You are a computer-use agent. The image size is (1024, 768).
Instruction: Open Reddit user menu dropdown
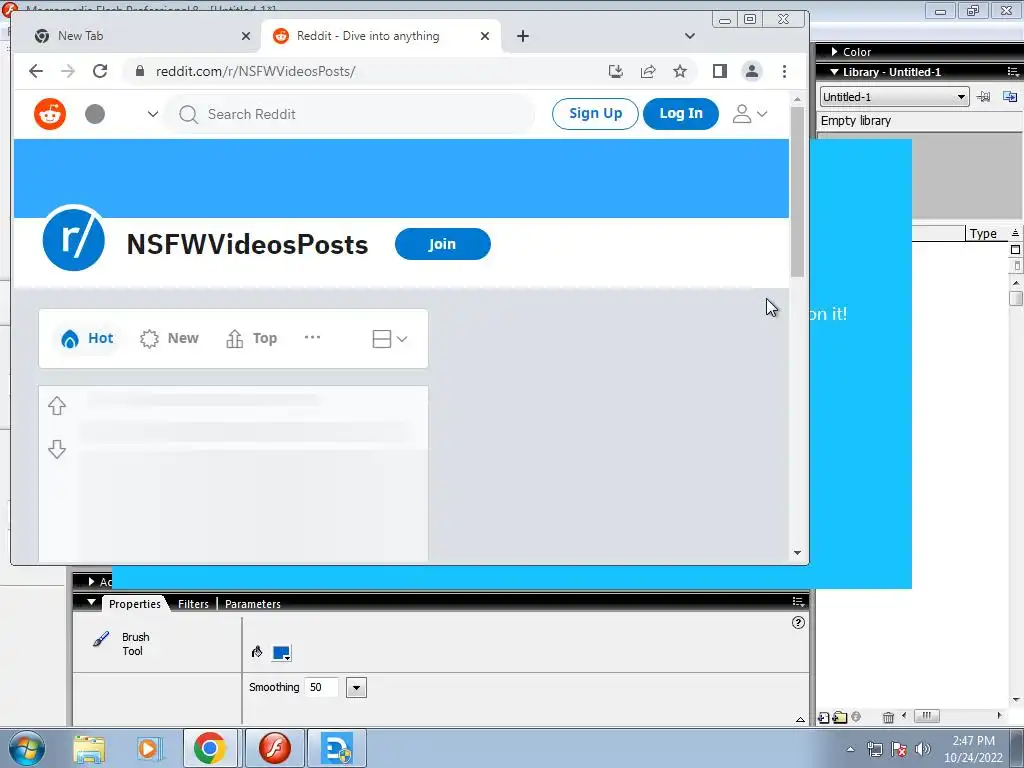point(749,114)
